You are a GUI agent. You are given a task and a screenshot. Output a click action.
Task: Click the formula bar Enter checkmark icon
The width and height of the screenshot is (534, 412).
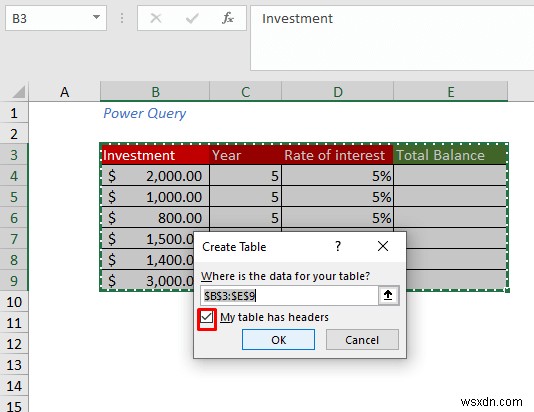click(192, 18)
